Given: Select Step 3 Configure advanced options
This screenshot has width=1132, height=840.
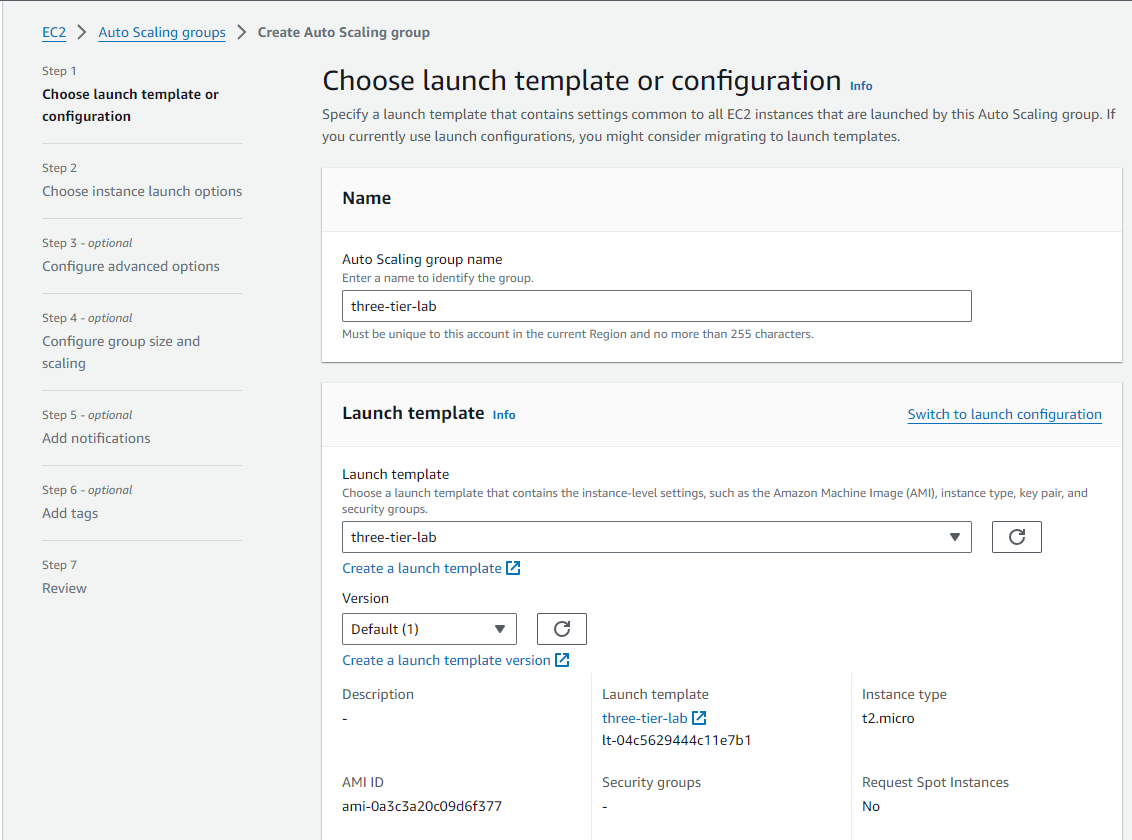Looking at the screenshot, I should click(131, 266).
